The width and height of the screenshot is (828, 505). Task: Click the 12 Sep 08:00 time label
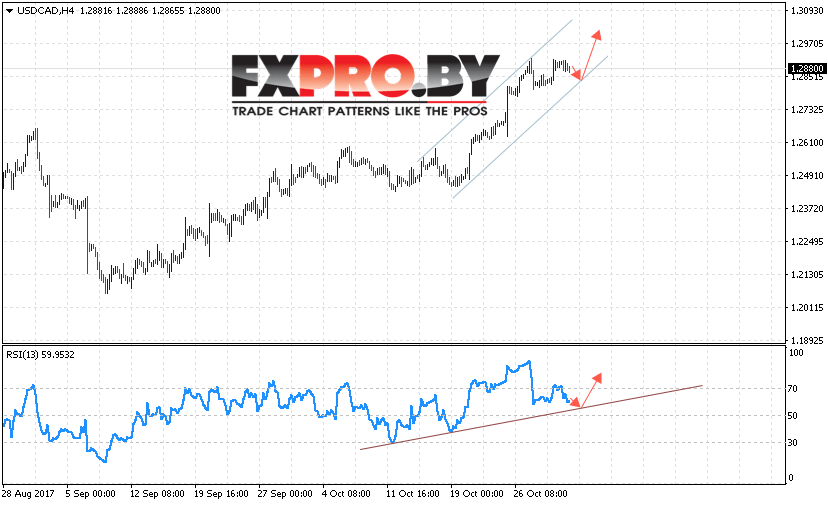[x=157, y=494]
